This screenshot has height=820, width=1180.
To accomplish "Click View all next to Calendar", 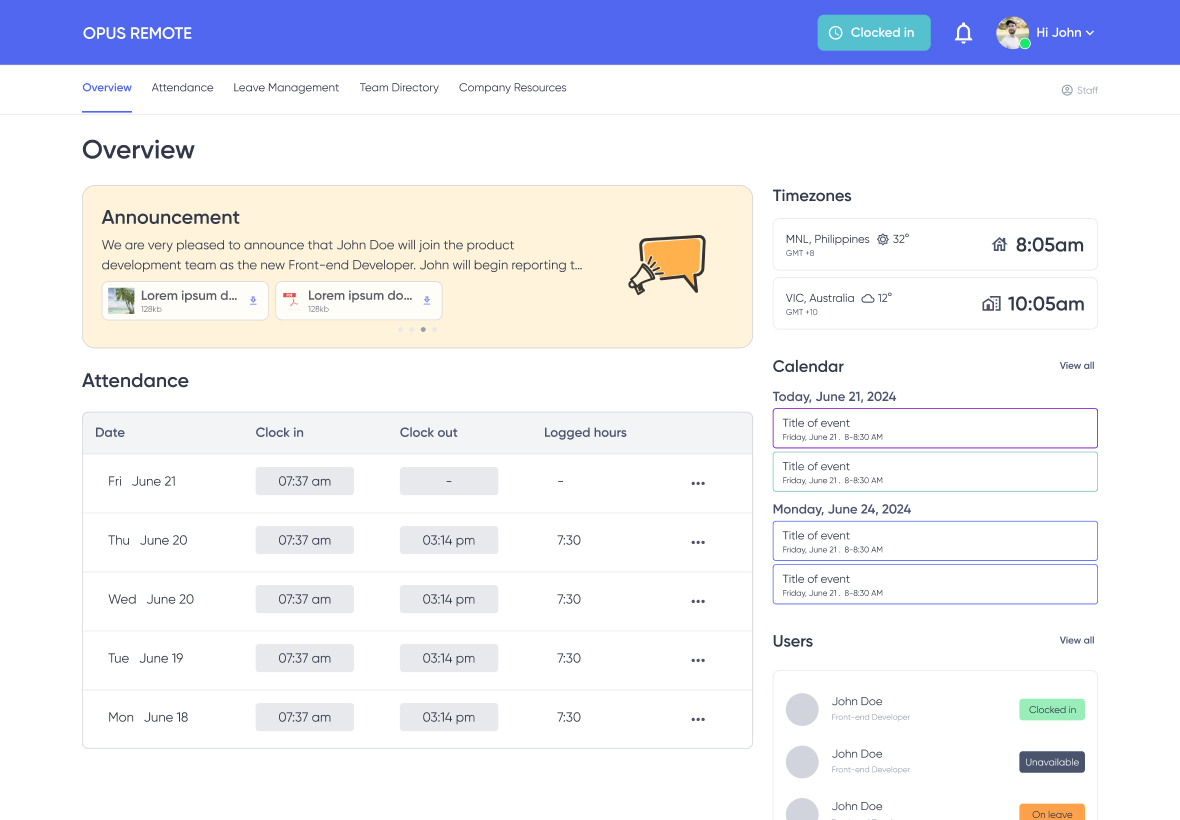I will click(x=1076, y=366).
